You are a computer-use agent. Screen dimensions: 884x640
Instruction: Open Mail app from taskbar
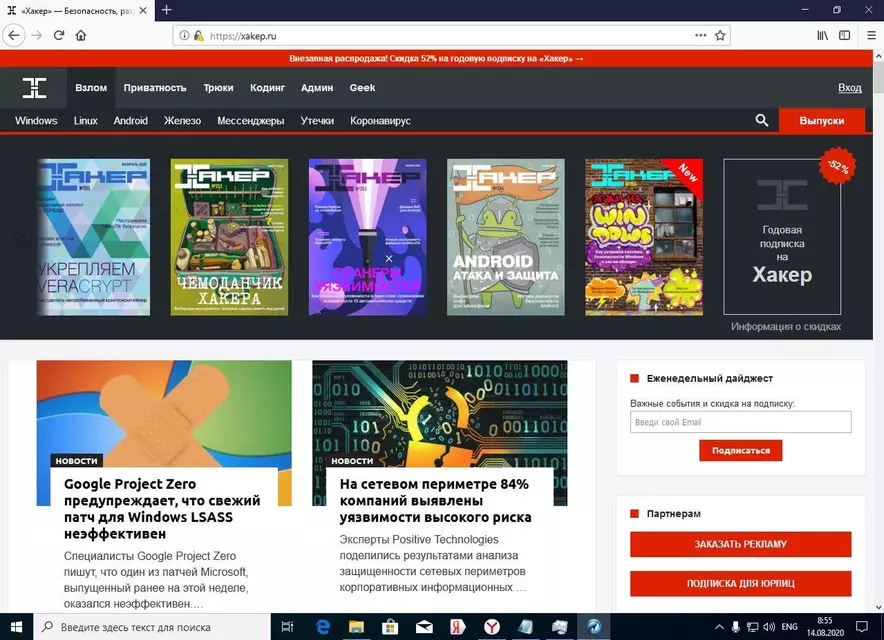424,627
